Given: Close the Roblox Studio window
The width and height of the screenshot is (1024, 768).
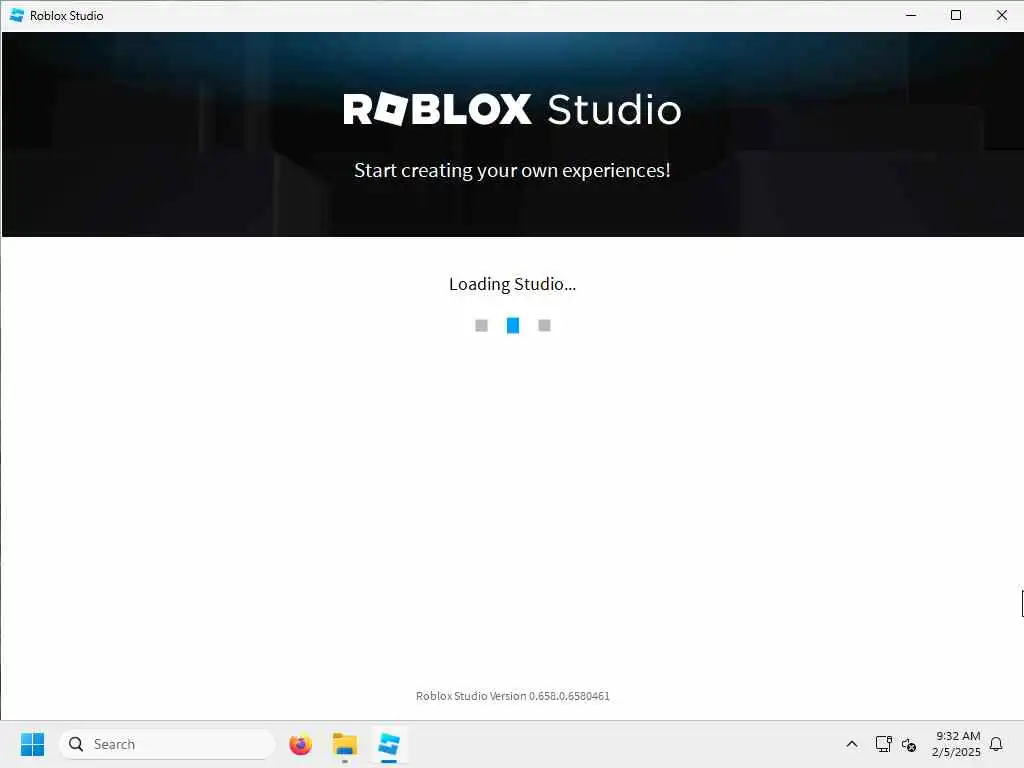Looking at the screenshot, I should tap(1002, 15).
